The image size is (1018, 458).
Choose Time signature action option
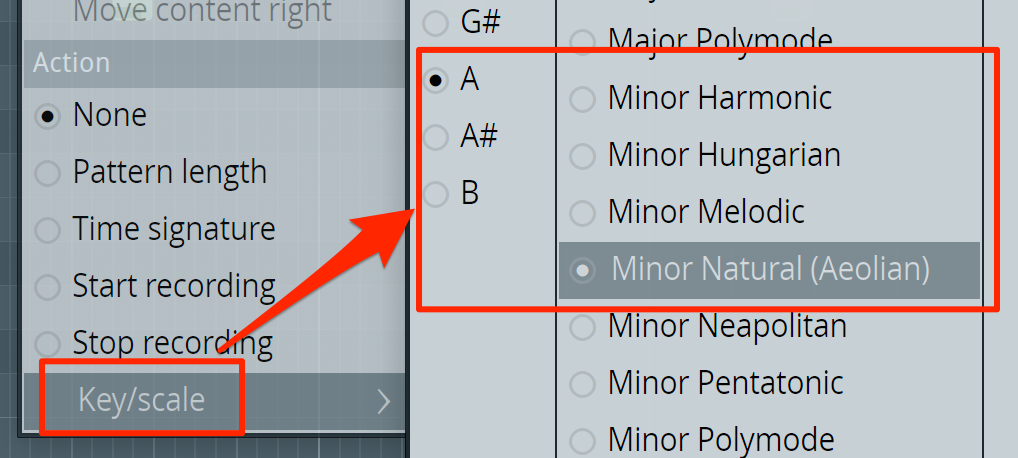point(214,230)
